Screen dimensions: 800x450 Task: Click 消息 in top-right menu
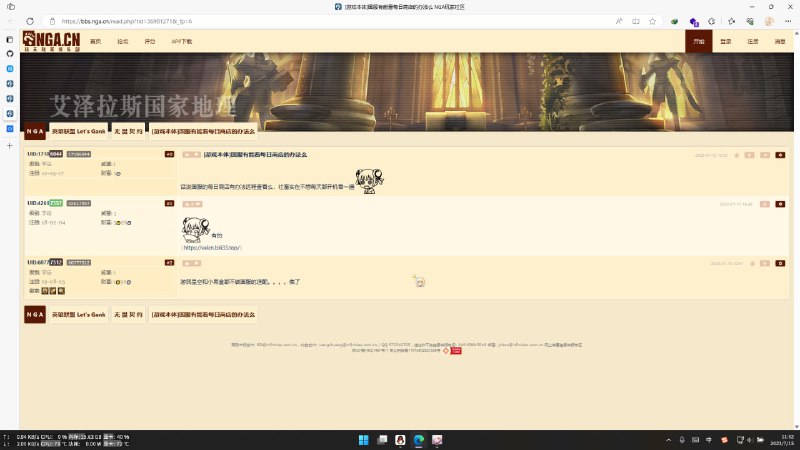click(x=780, y=41)
